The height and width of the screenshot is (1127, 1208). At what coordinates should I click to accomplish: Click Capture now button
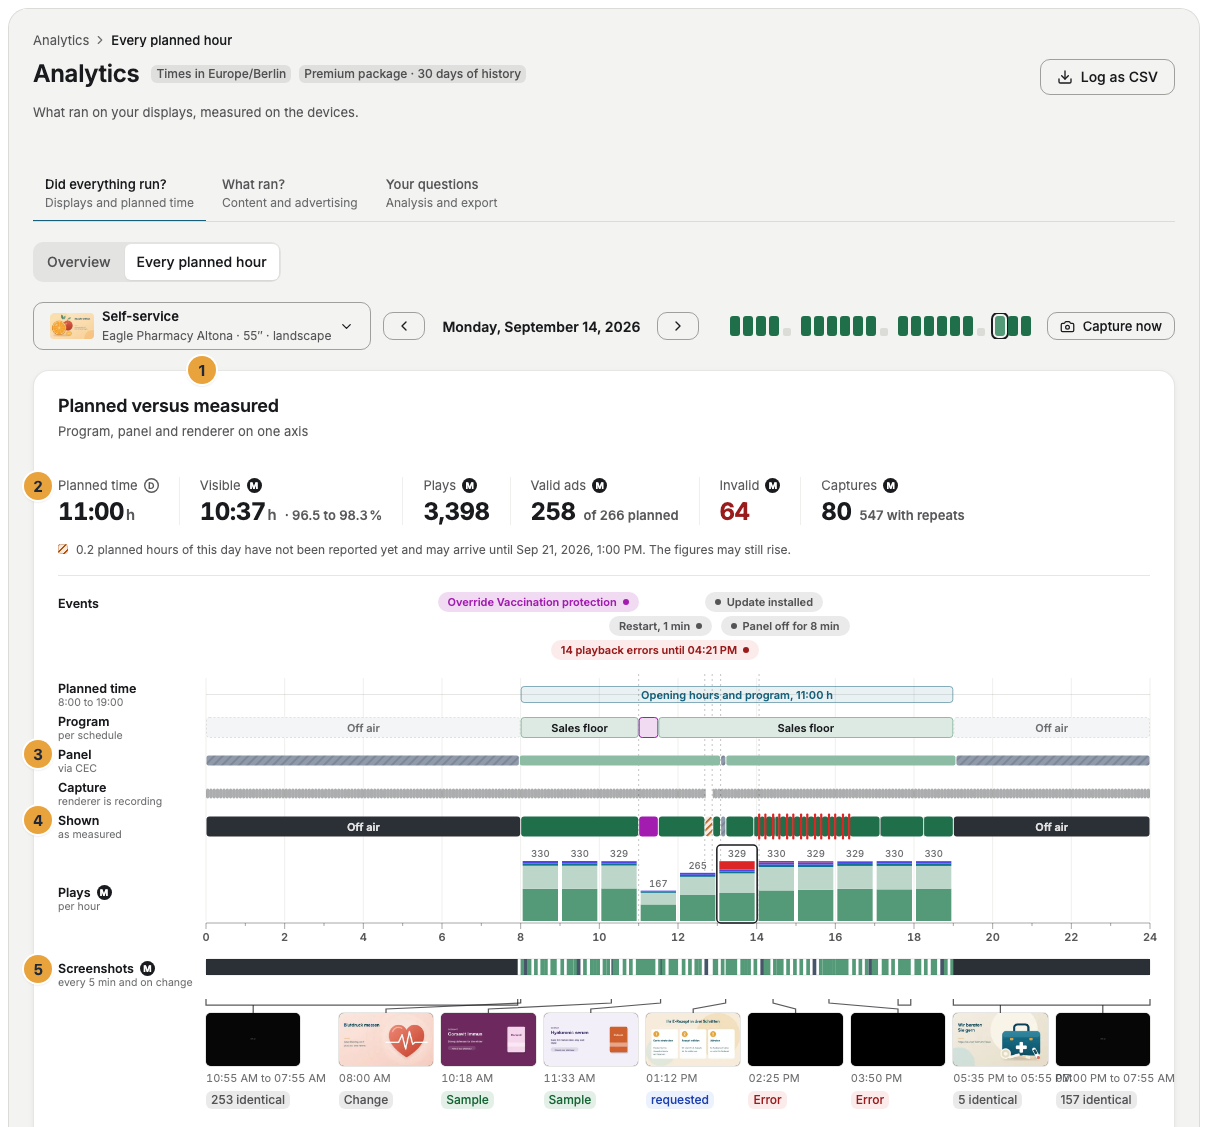[1111, 326]
